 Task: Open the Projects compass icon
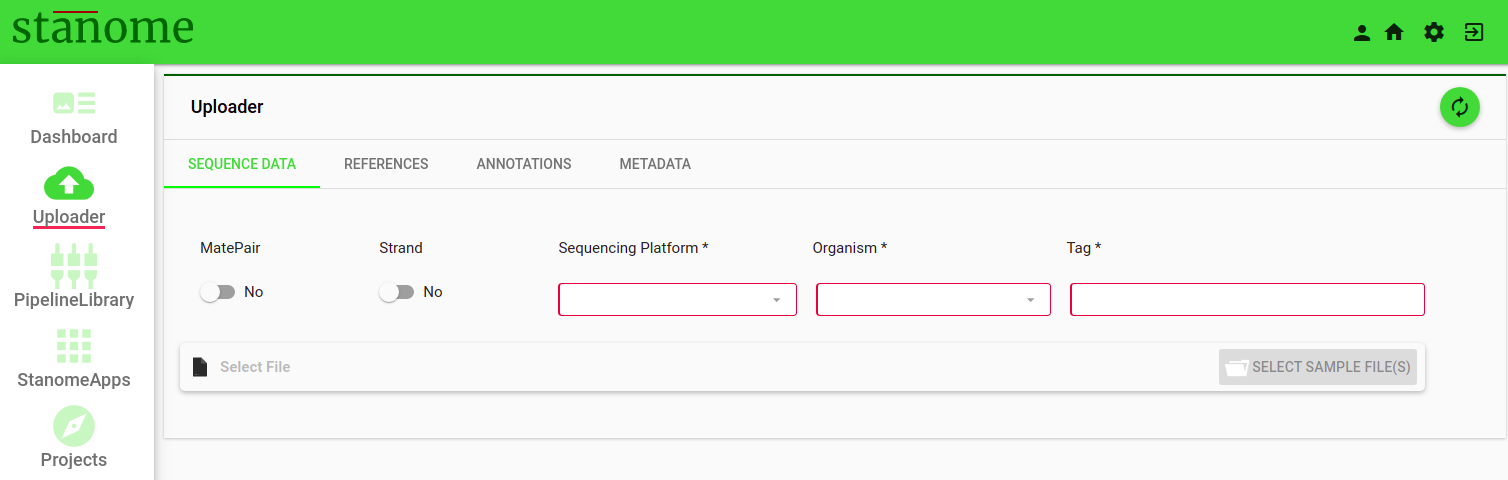[74, 427]
